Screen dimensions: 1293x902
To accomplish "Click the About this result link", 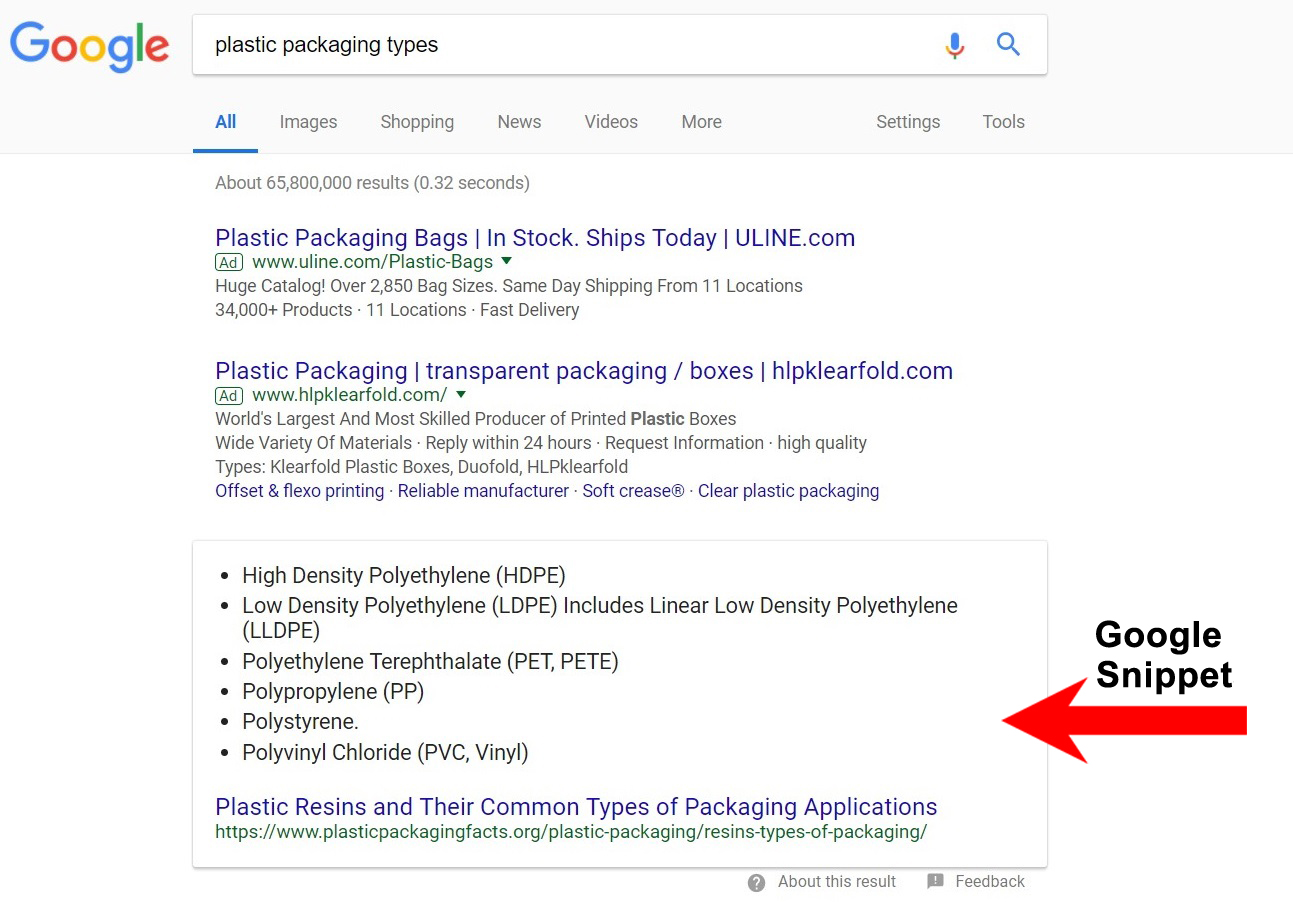I will (837, 882).
